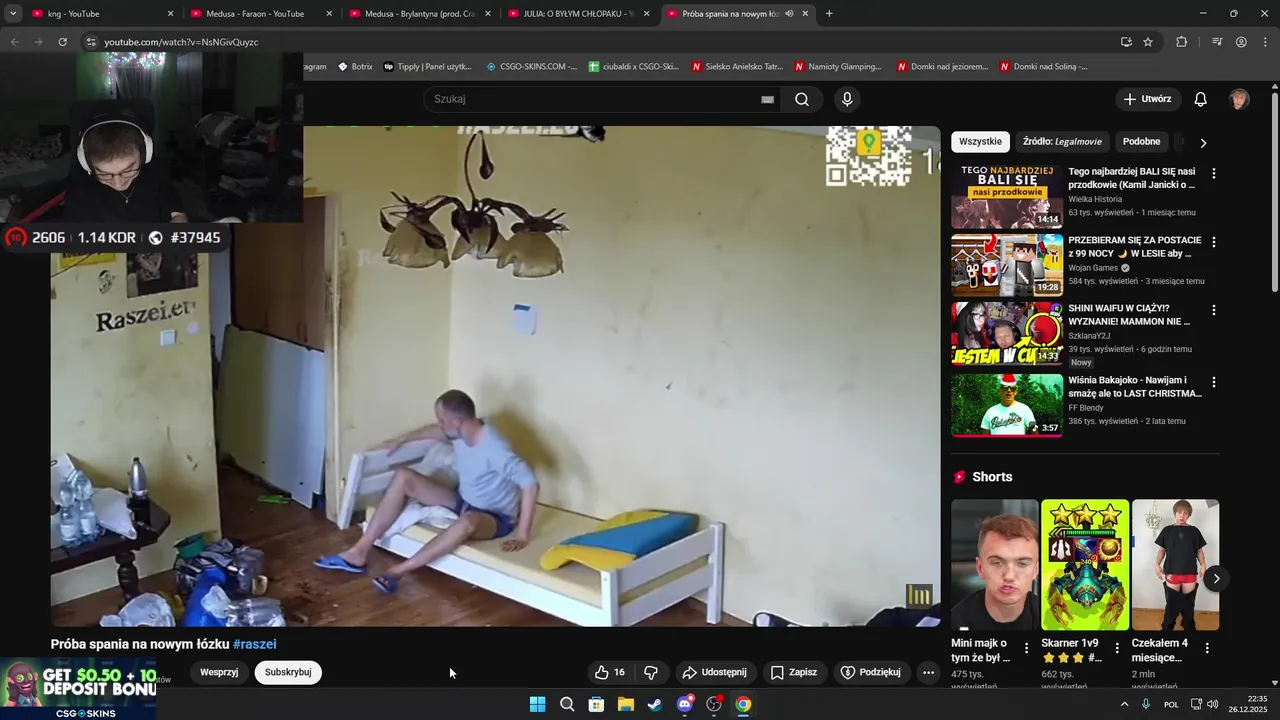Open Chrome three-dot menu
The height and width of the screenshot is (720, 1280).
tap(1265, 42)
